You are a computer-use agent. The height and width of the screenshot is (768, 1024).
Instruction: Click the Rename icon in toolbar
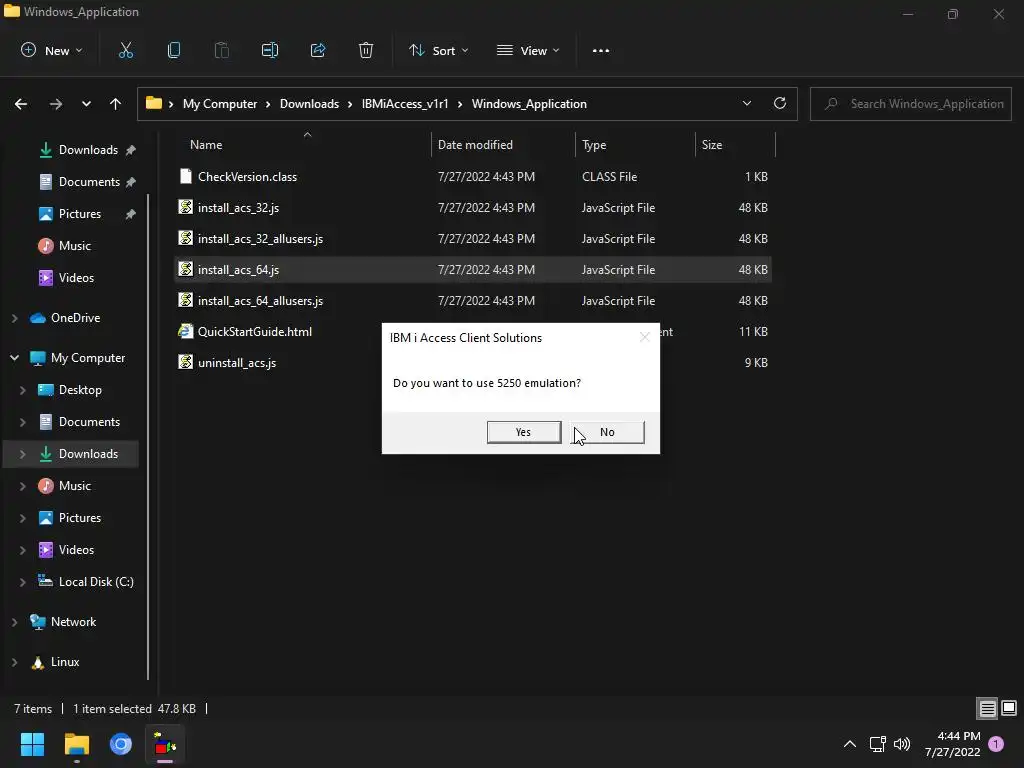(270, 50)
